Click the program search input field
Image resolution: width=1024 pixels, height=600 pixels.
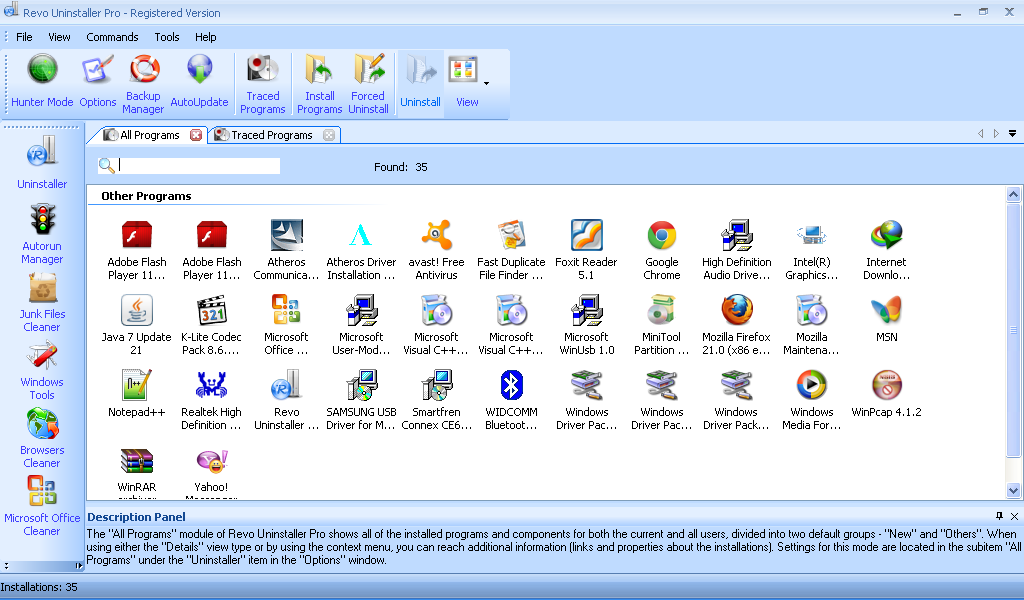pyautogui.click(x=199, y=166)
